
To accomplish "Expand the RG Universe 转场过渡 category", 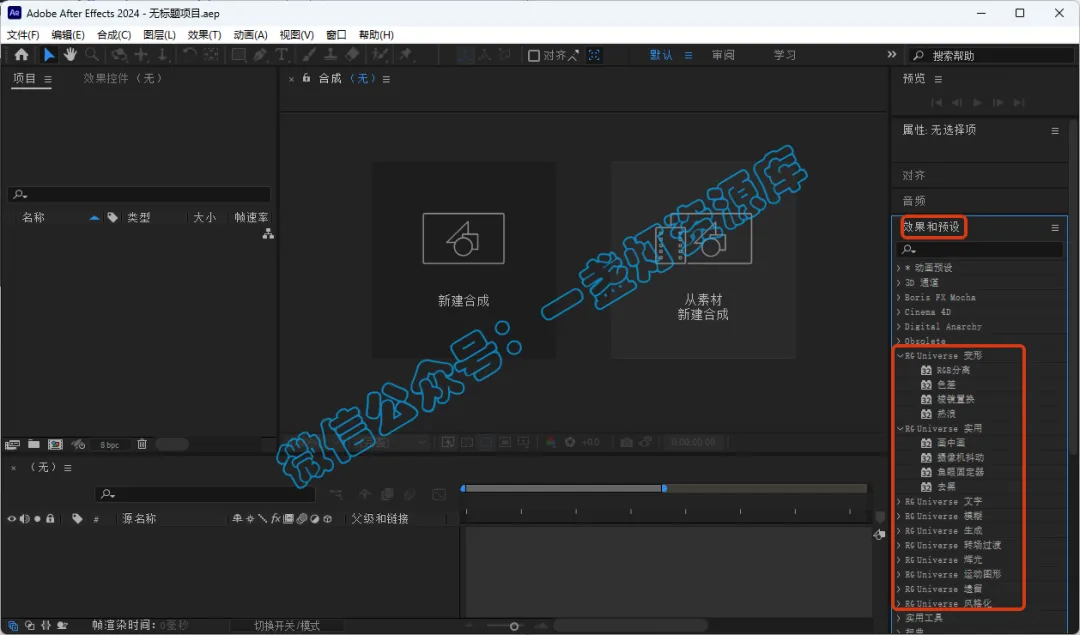I will coord(899,545).
